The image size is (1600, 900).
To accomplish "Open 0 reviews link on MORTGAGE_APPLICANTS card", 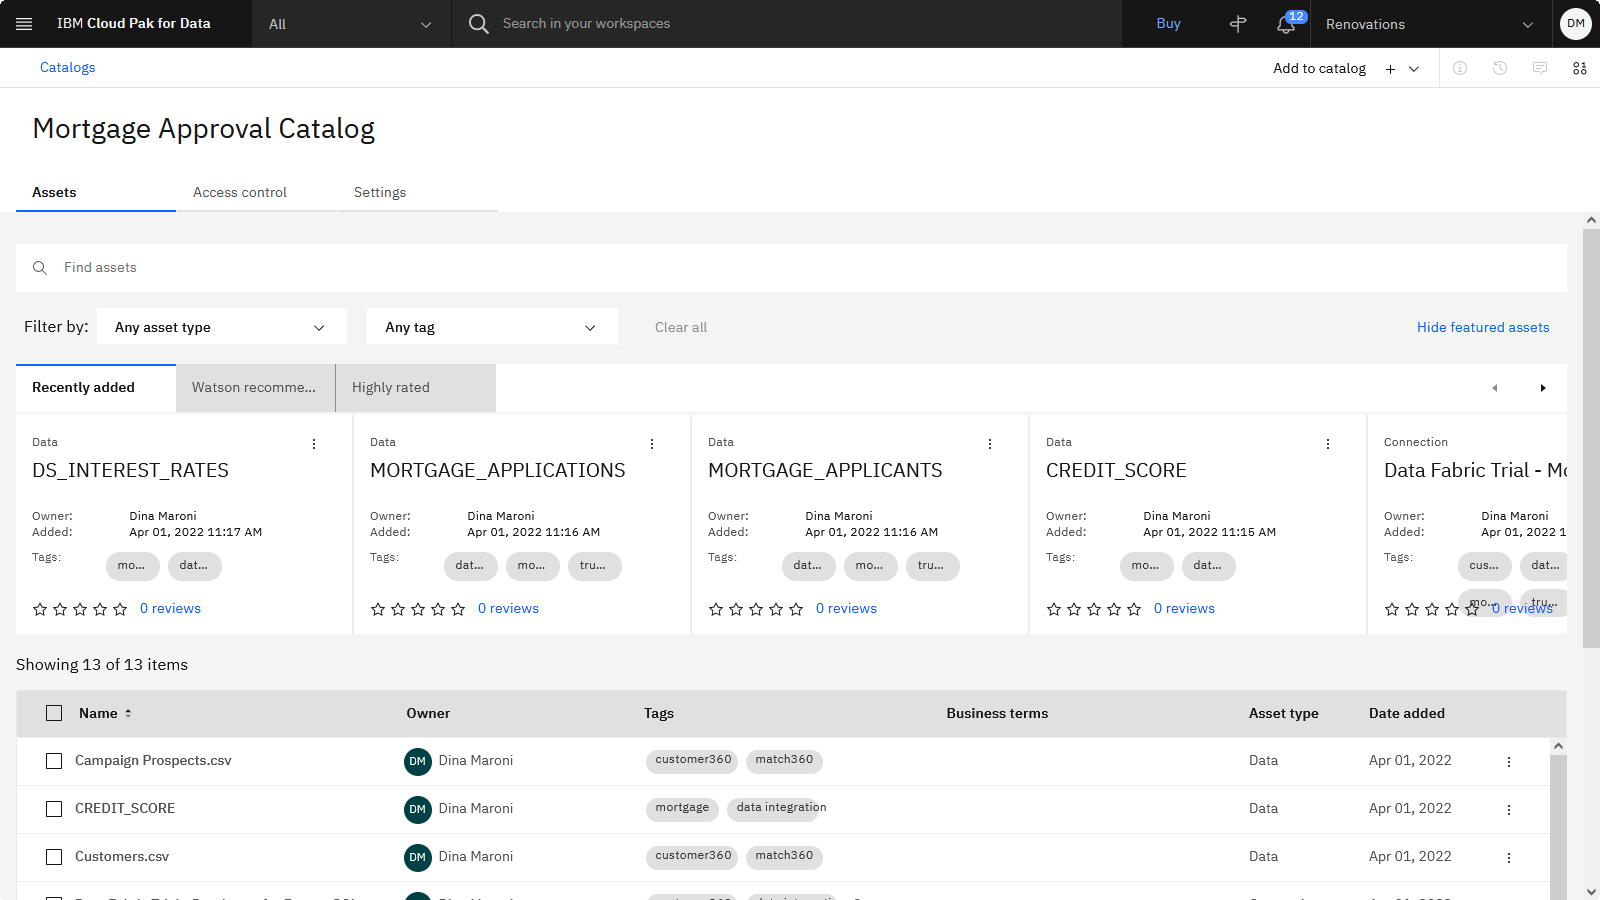I will pos(846,608).
